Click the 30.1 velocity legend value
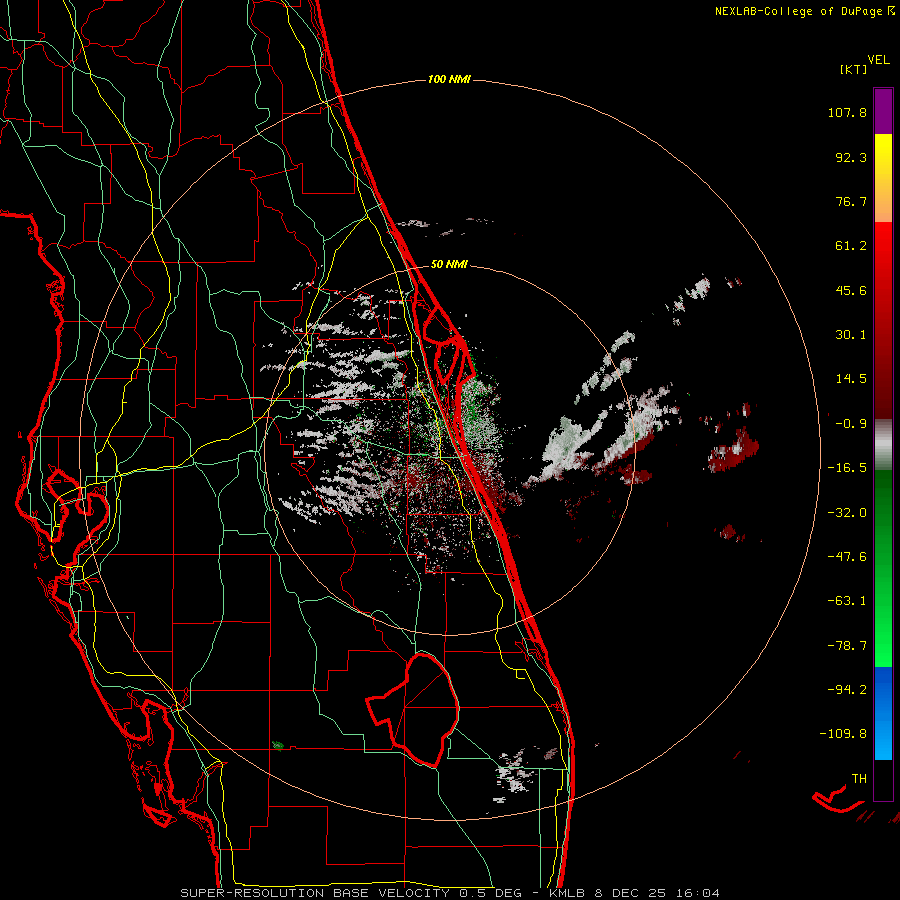900x900 pixels. pos(851,335)
